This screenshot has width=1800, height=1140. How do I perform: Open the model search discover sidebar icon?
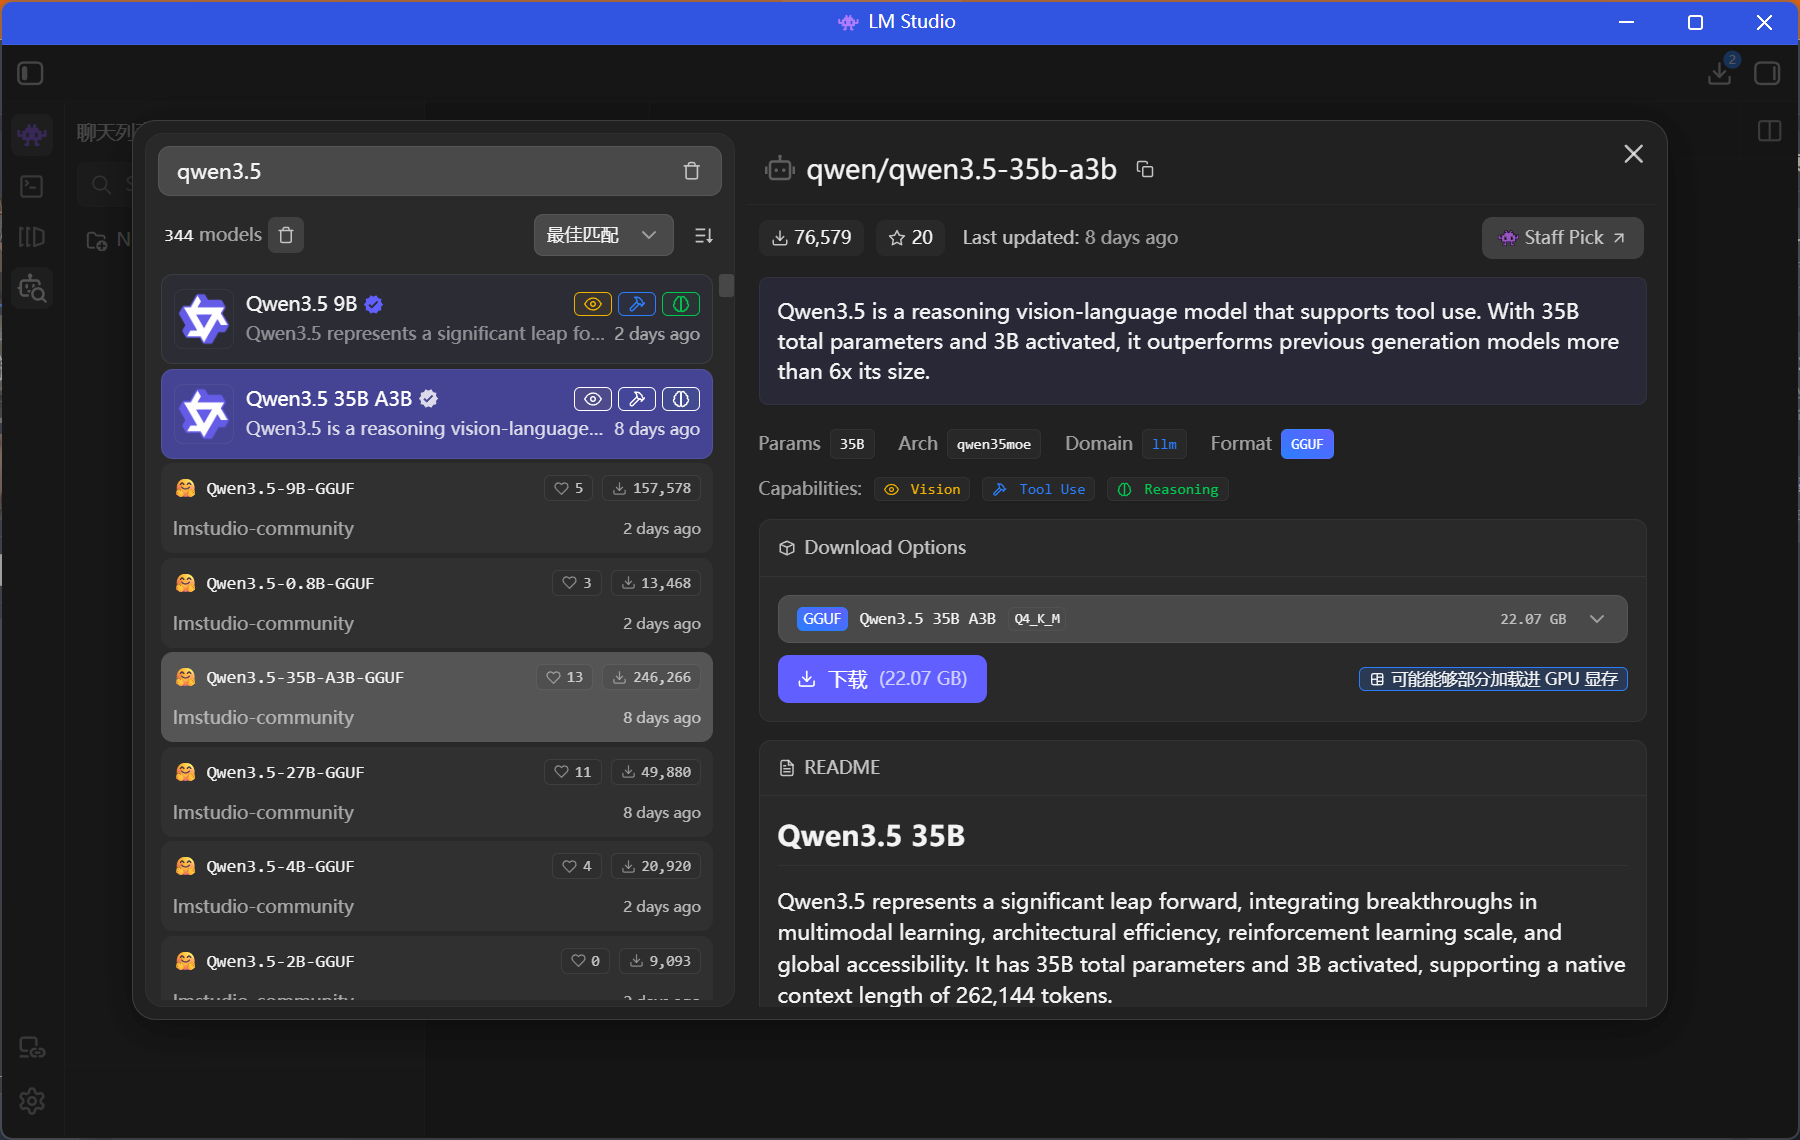32,288
